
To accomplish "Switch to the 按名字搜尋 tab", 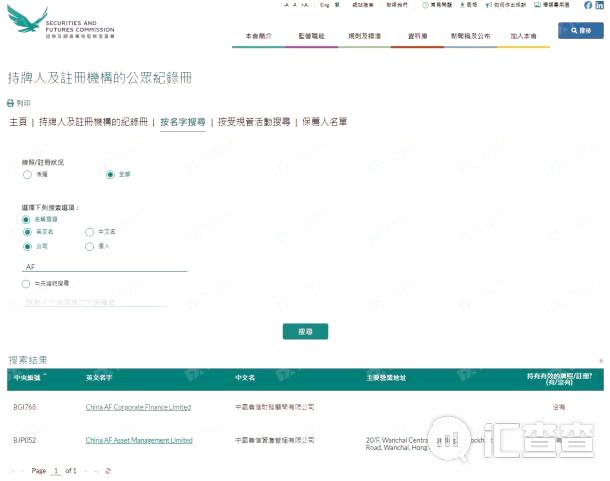I will click(x=182, y=122).
